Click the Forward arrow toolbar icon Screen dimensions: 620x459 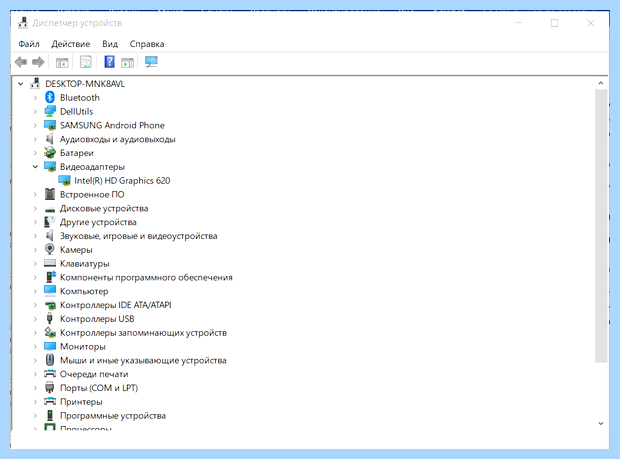point(38,62)
